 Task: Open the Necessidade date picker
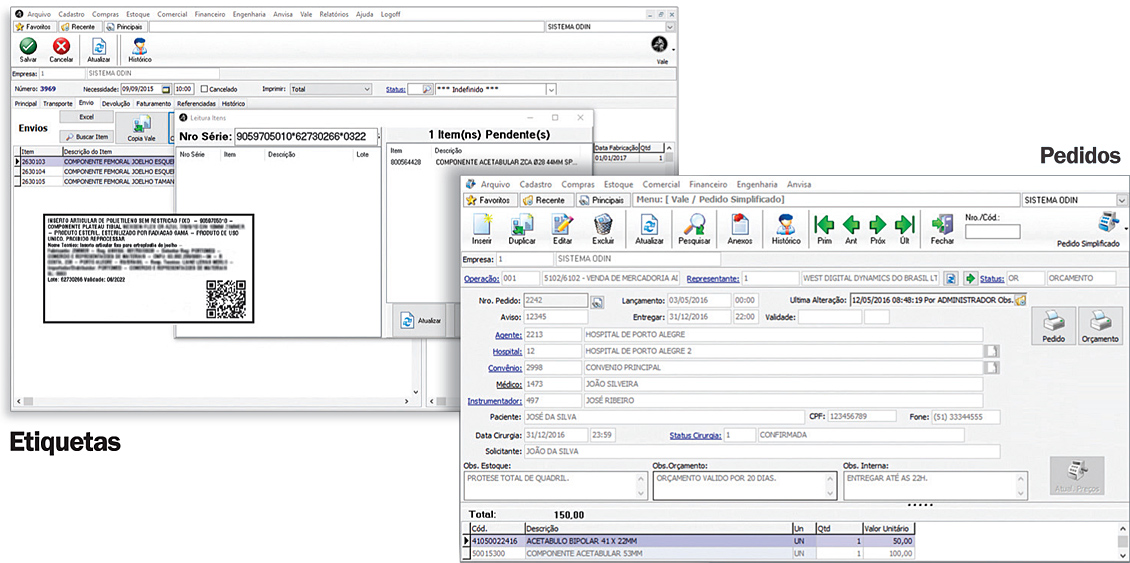pos(166,89)
